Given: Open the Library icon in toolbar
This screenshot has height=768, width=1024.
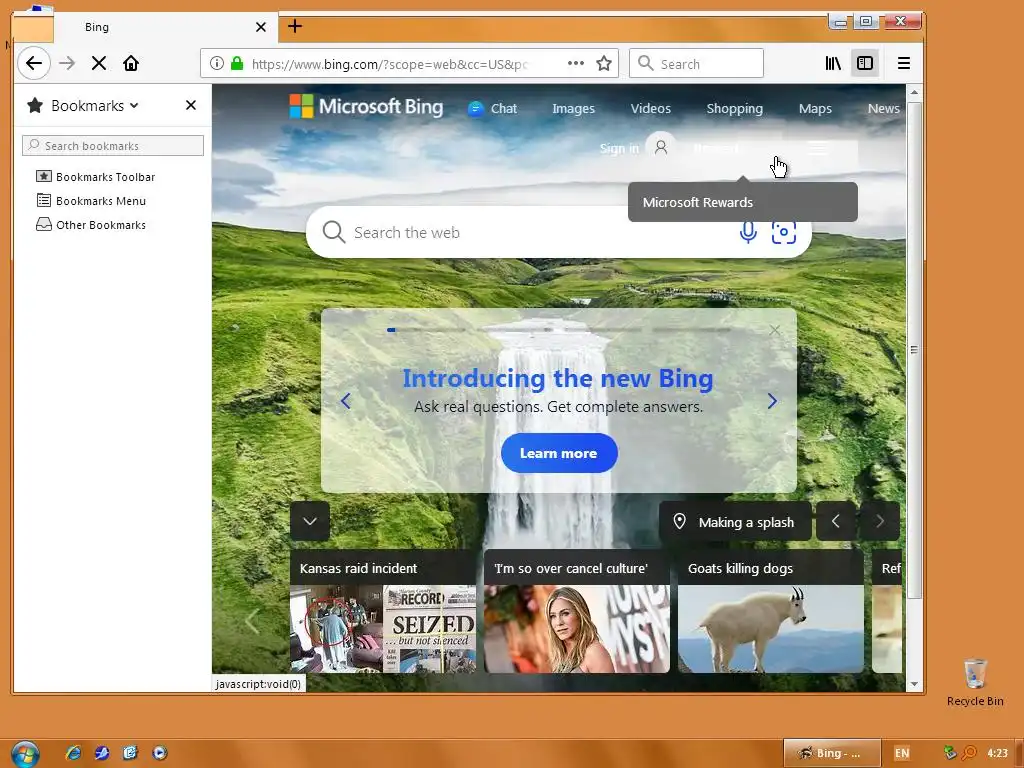Looking at the screenshot, I should point(833,63).
